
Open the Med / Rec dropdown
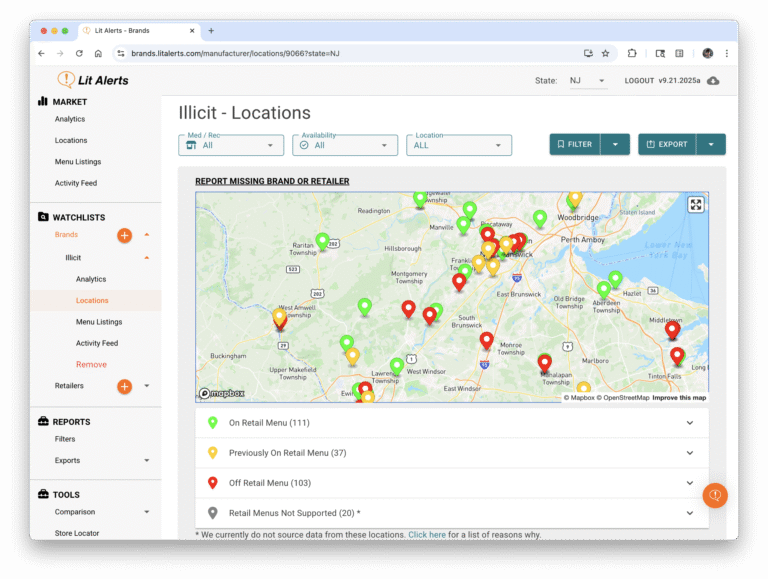231,145
